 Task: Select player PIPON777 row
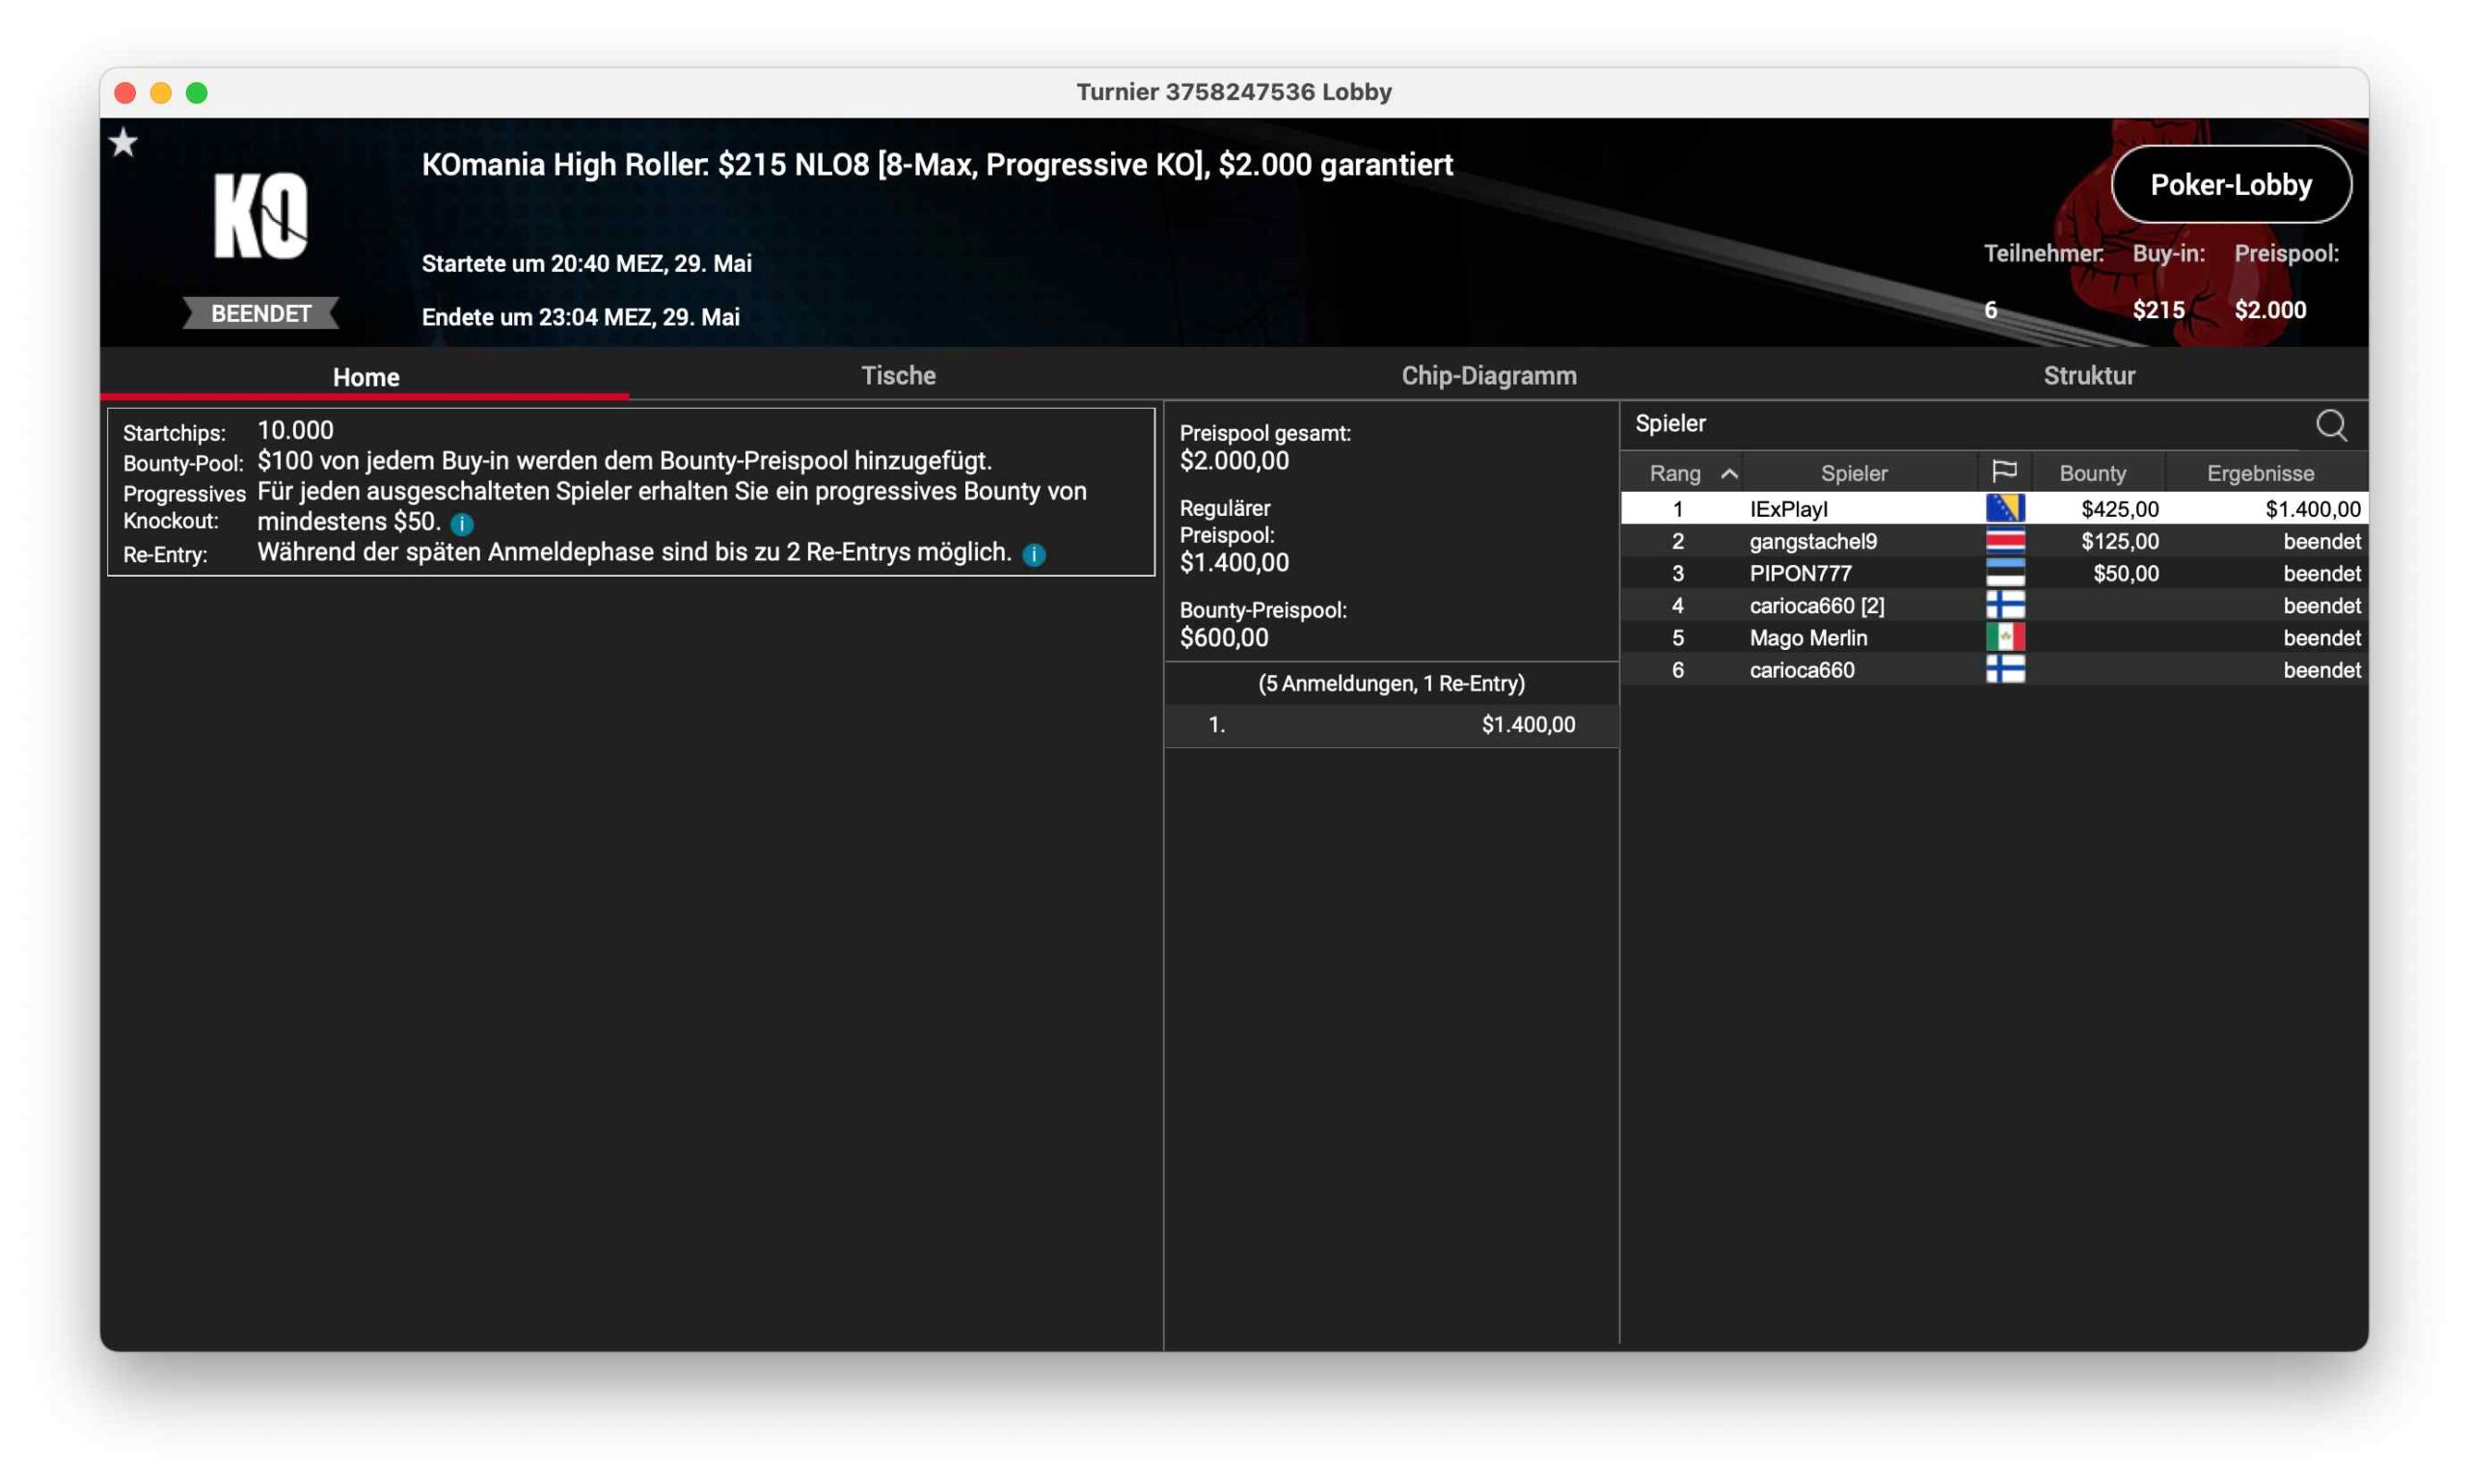(x=1800, y=573)
